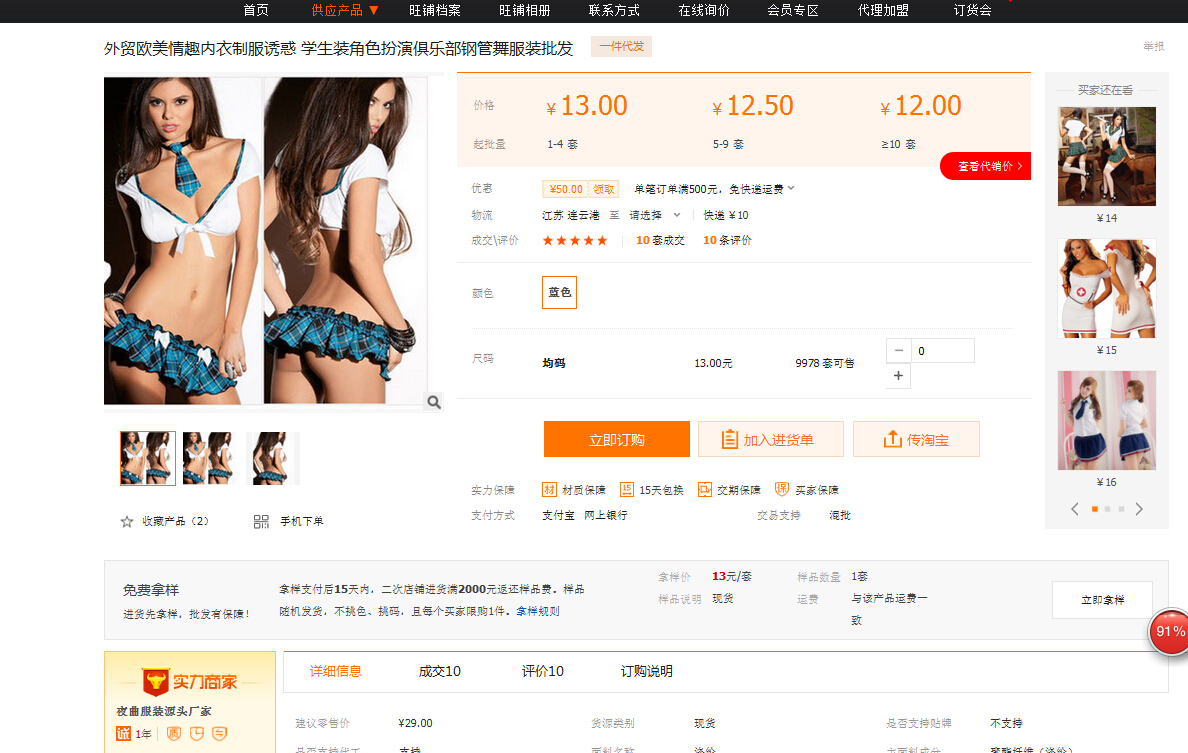This screenshot has height=753, width=1188.
Task: Expand the free shipping offer details arrow
Action: [x=791, y=188]
